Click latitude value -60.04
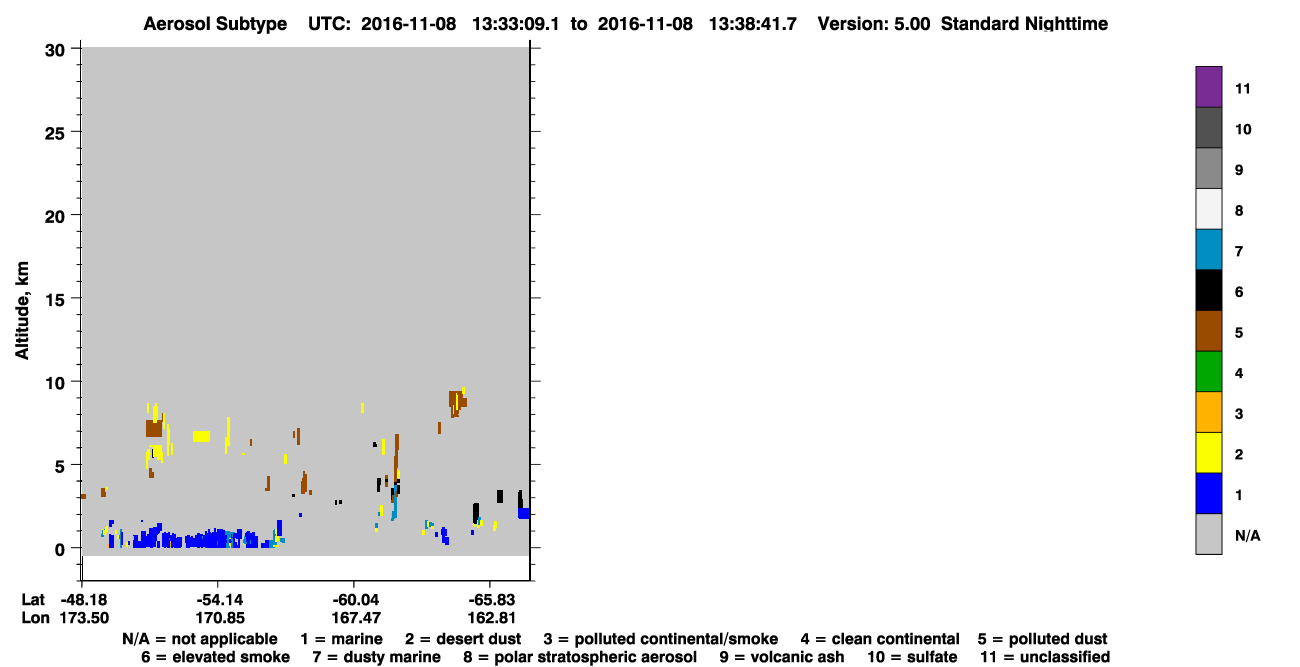This screenshot has height=667, width=1300. [x=354, y=599]
